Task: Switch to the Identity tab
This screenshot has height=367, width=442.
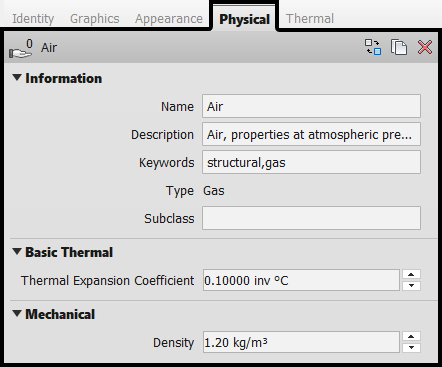Action: pos(33,19)
